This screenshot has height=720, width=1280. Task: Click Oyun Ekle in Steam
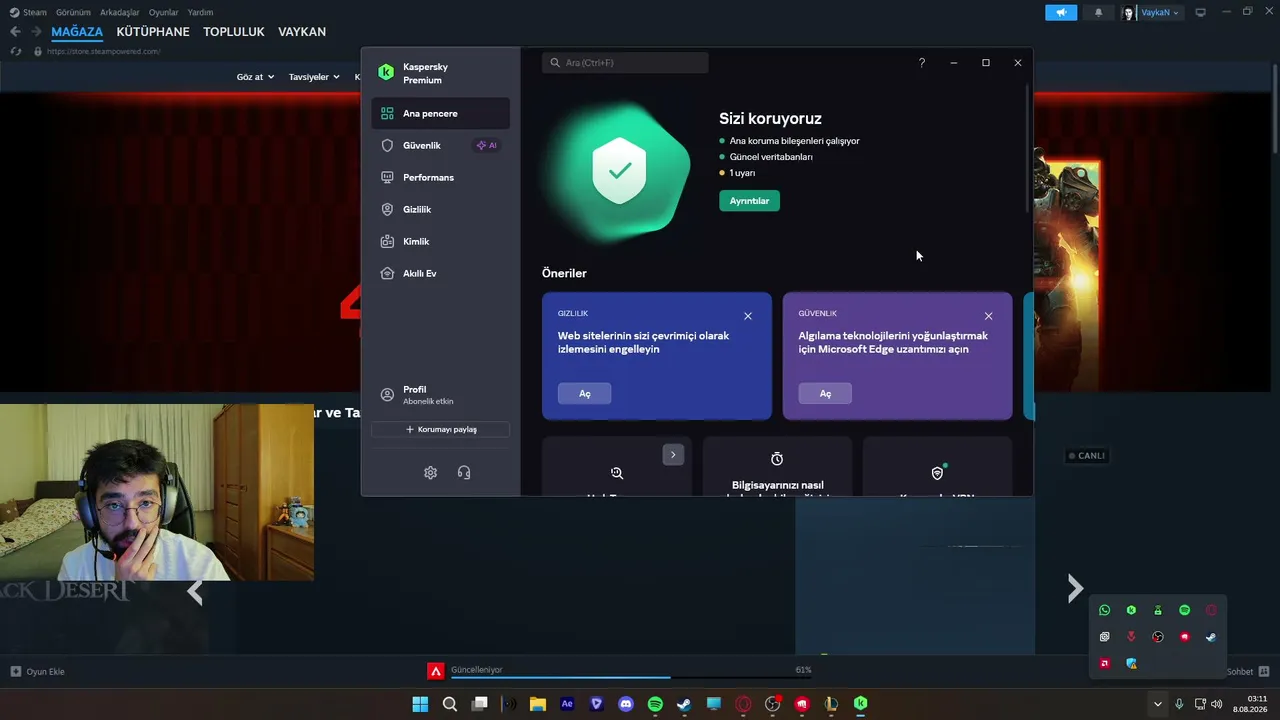coord(38,672)
